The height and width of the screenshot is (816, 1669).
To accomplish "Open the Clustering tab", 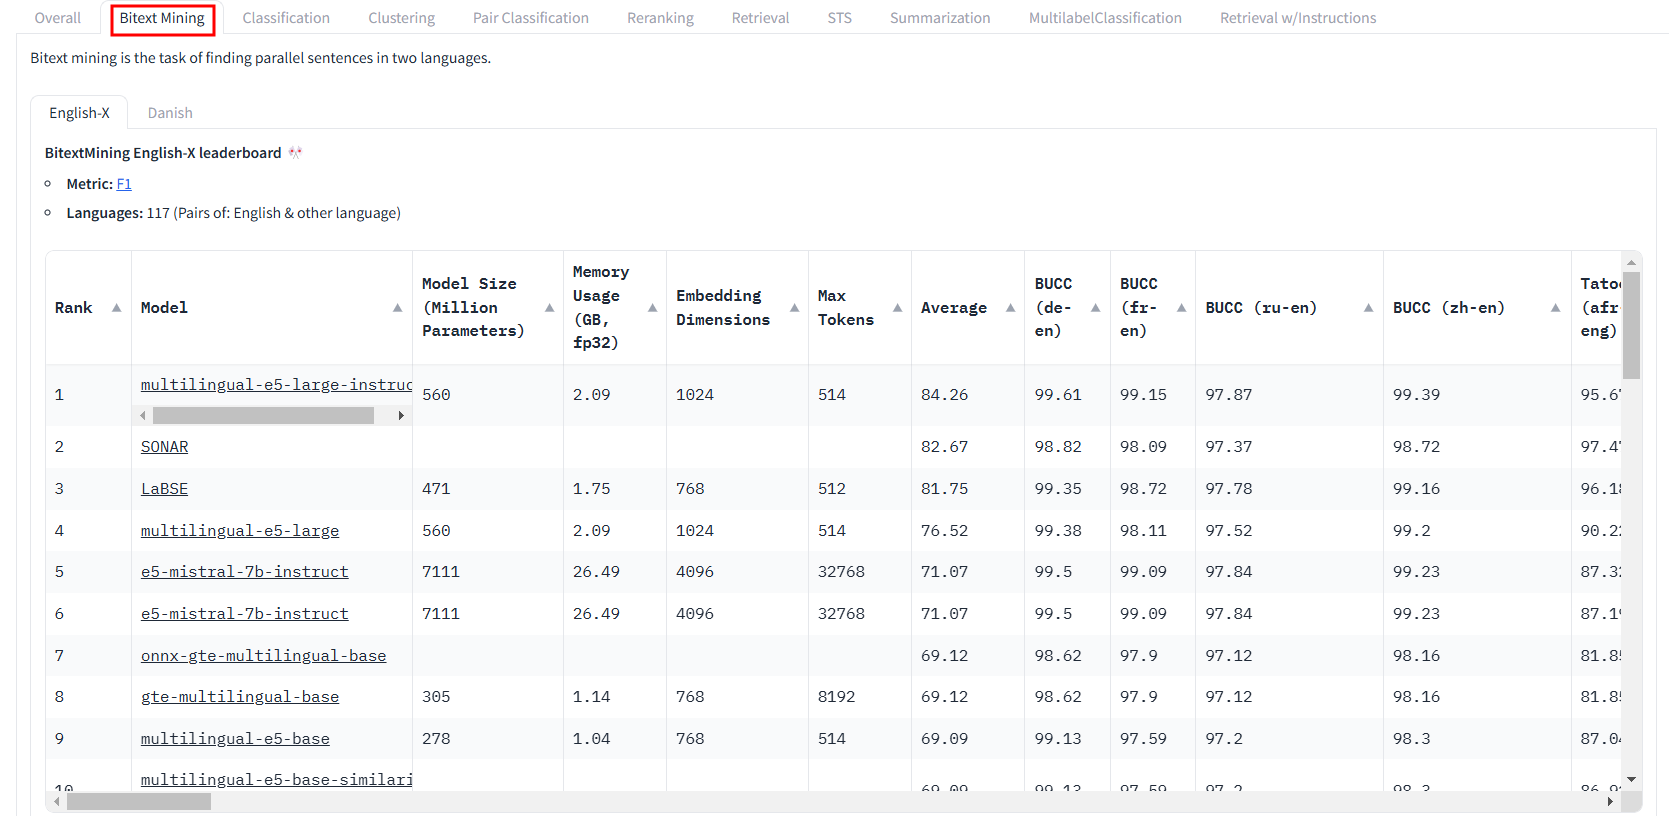I will [401, 18].
